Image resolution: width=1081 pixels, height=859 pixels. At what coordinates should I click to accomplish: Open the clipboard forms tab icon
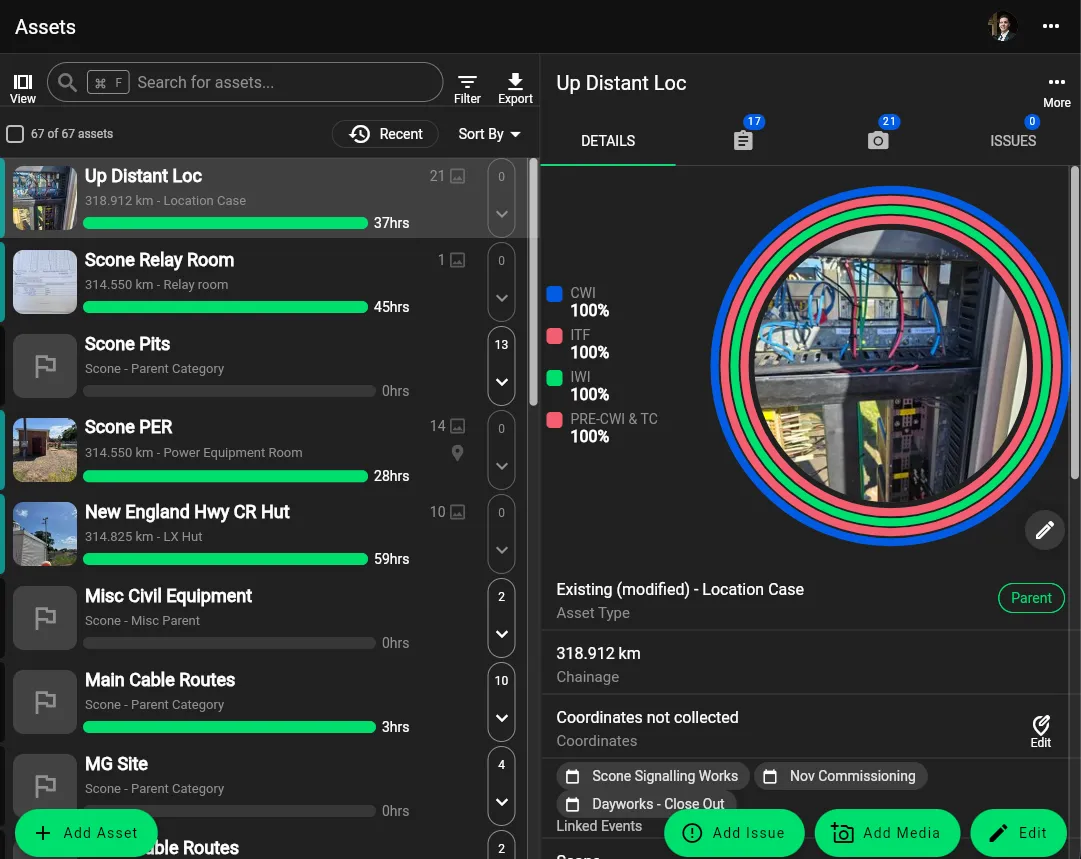743,140
